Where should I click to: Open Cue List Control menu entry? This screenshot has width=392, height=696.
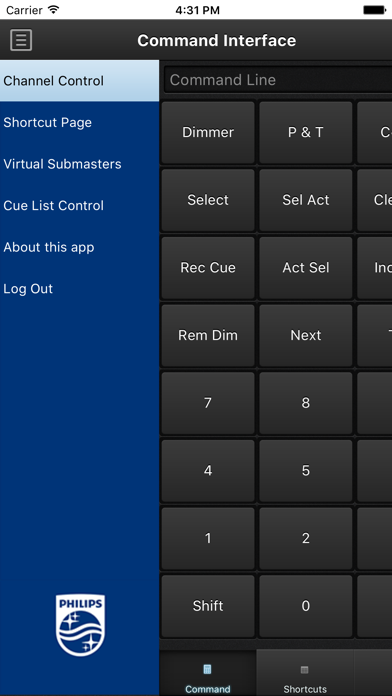[x=79, y=206]
